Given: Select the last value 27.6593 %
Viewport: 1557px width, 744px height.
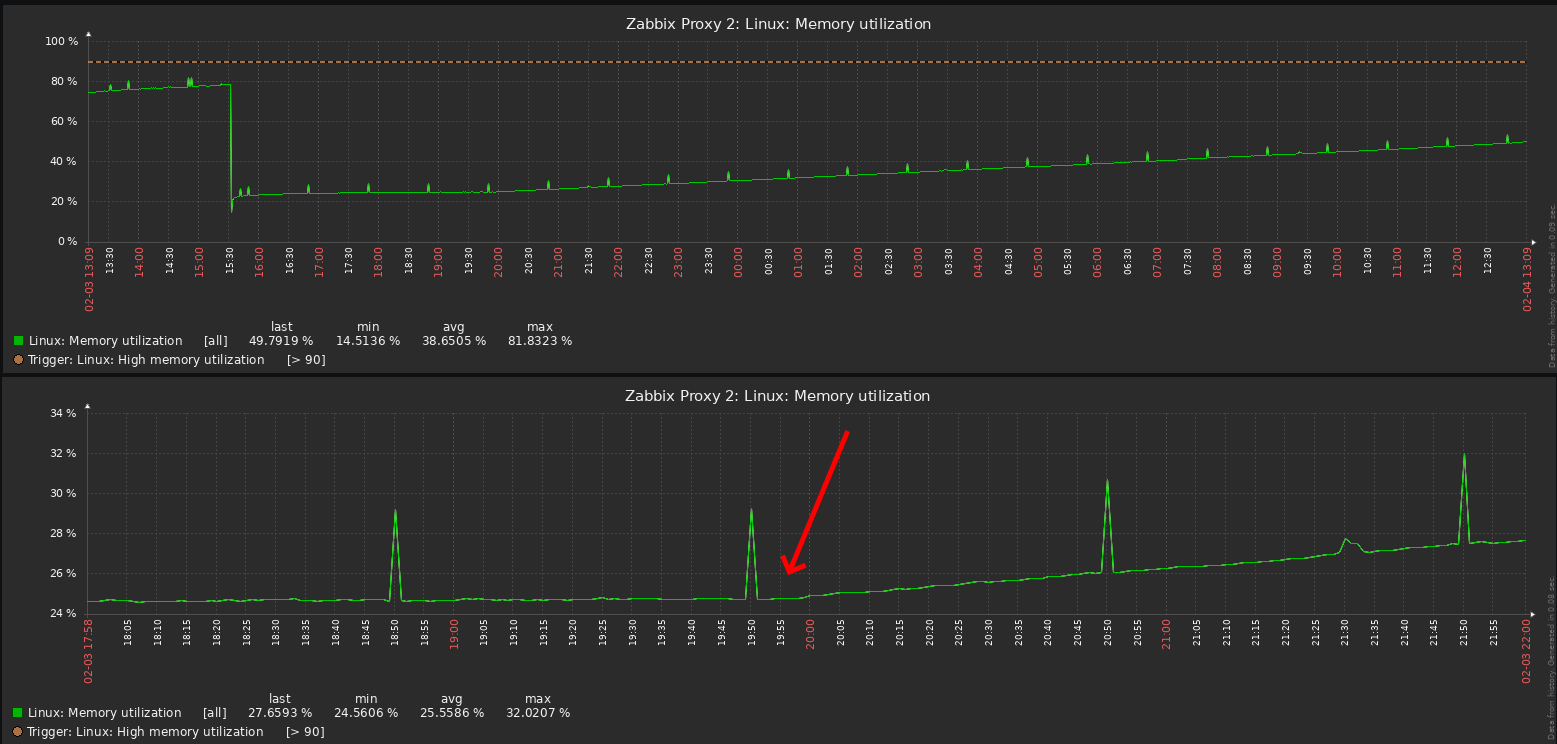Looking at the screenshot, I should pos(280,713).
